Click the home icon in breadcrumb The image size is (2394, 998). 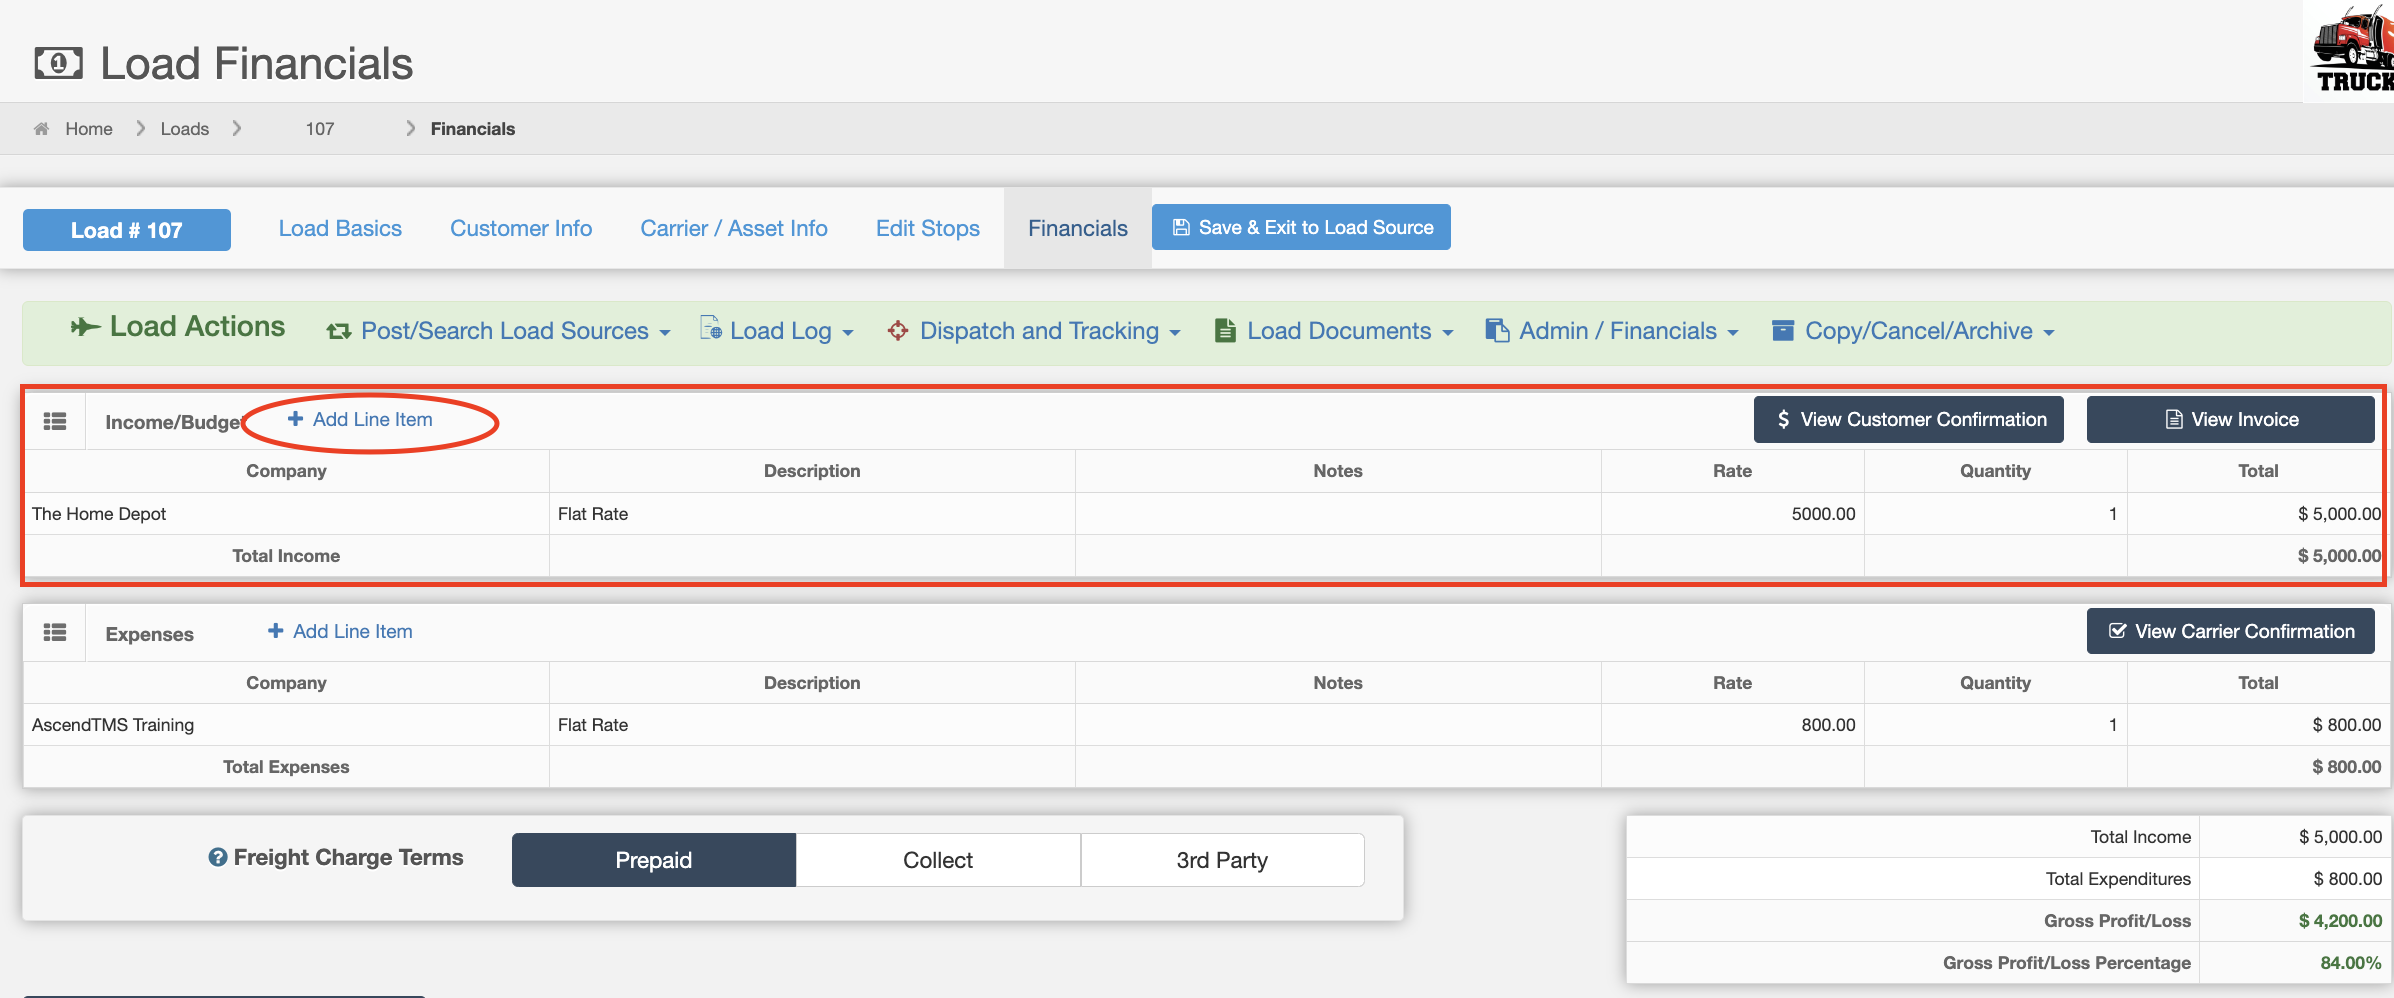(x=41, y=129)
